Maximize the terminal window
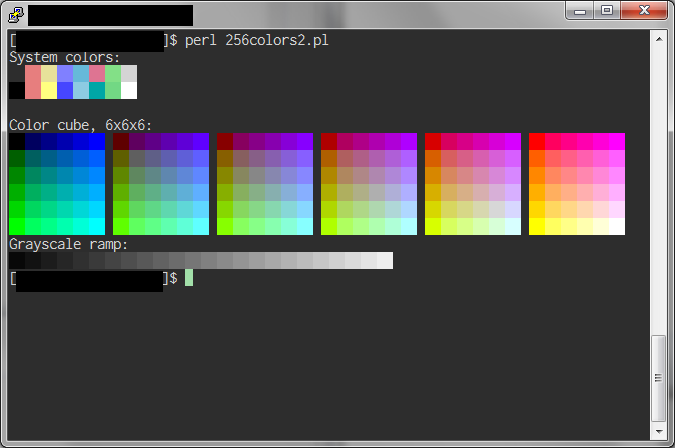Viewport: 675px width, 448px height. (607, 11)
